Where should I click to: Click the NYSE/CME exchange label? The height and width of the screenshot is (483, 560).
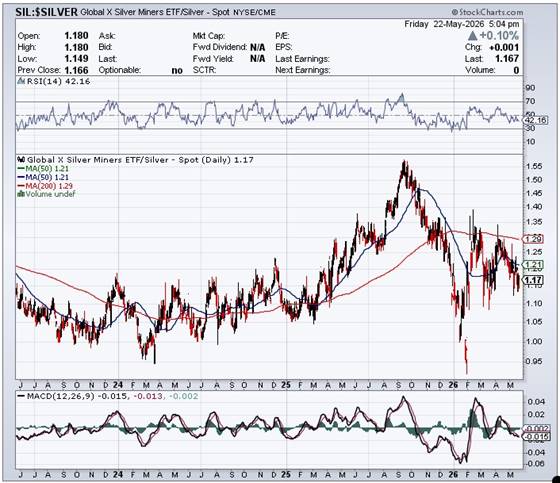(x=254, y=13)
